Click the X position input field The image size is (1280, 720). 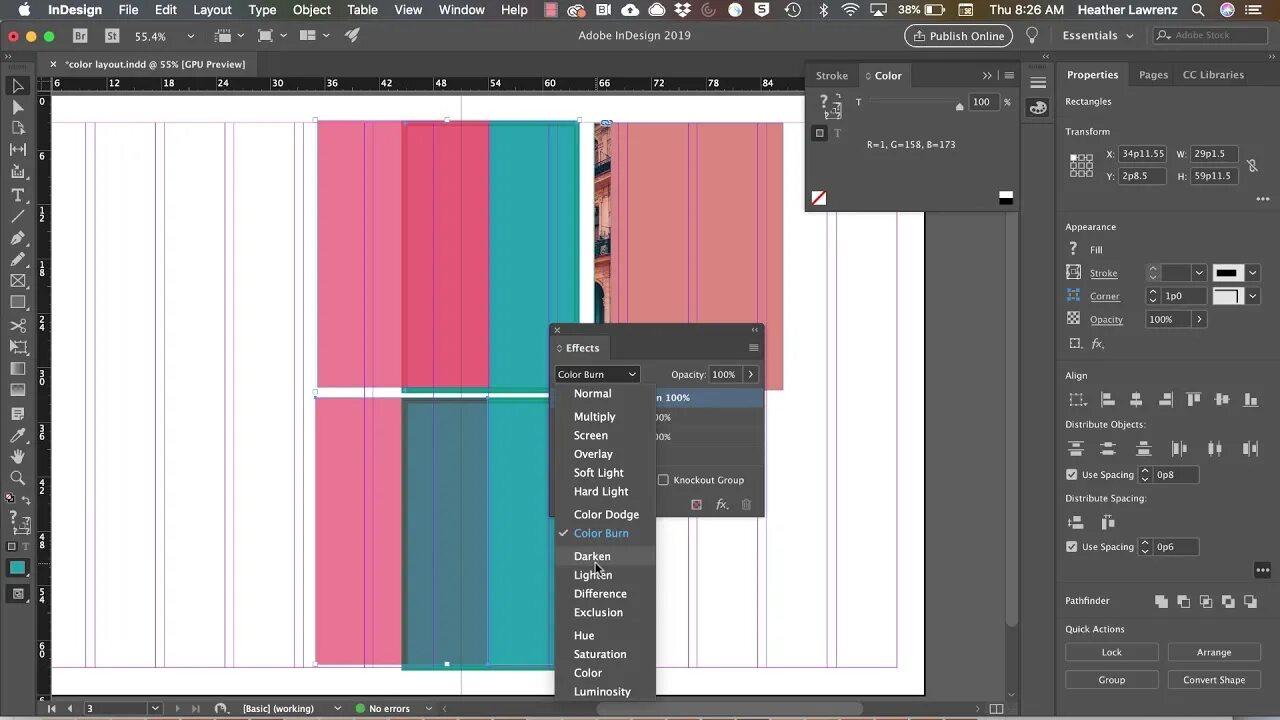coord(1144,154)
